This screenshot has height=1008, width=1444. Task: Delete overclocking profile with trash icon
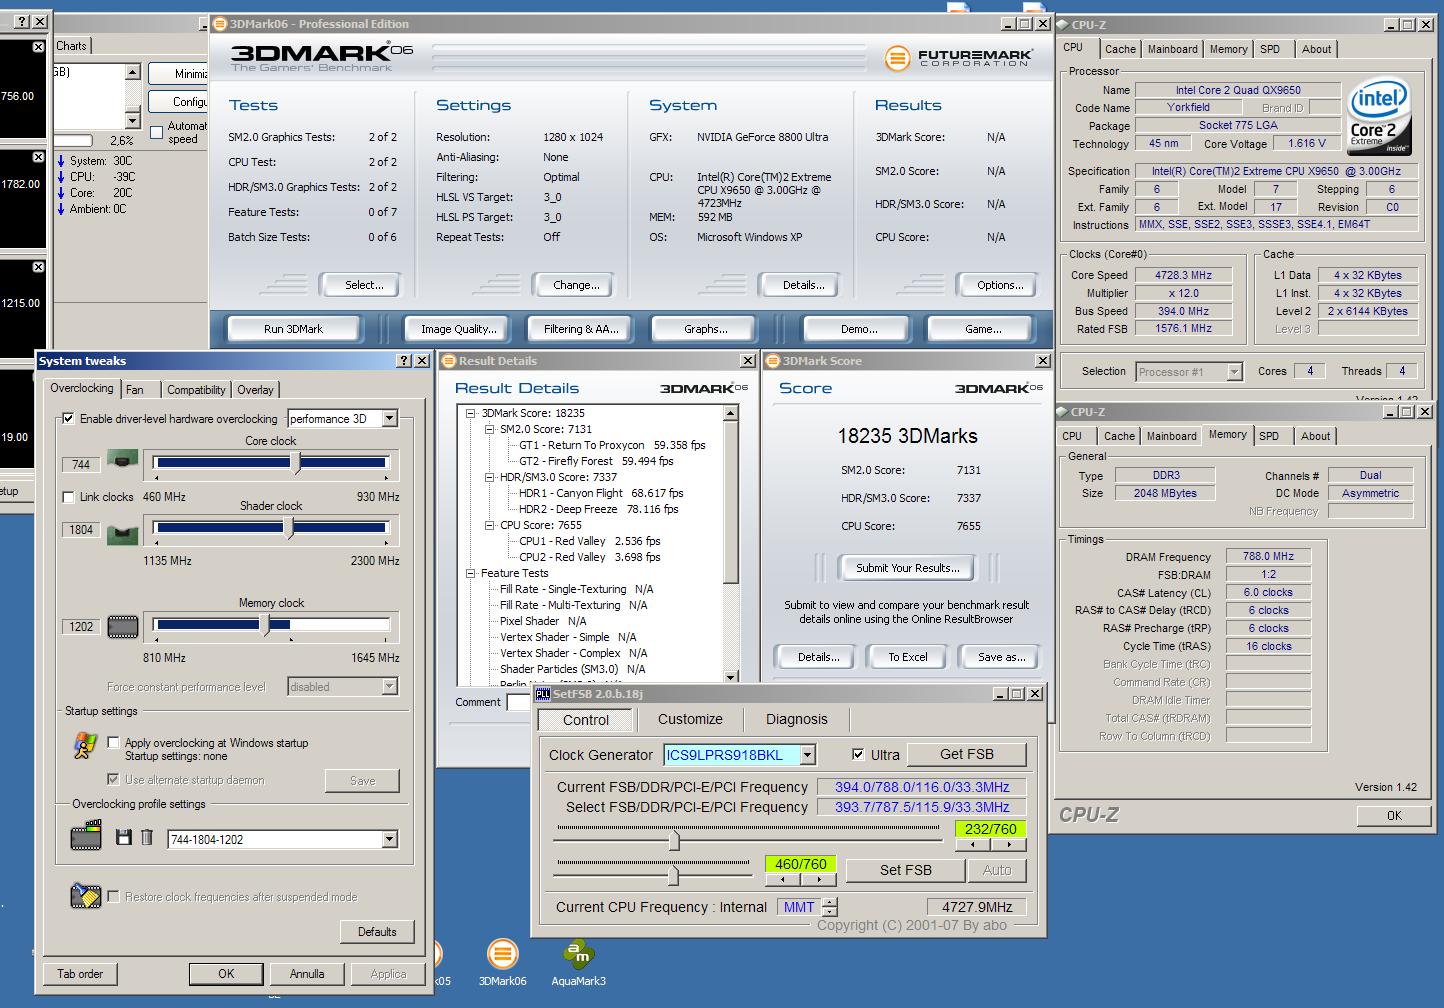(146, 838)
